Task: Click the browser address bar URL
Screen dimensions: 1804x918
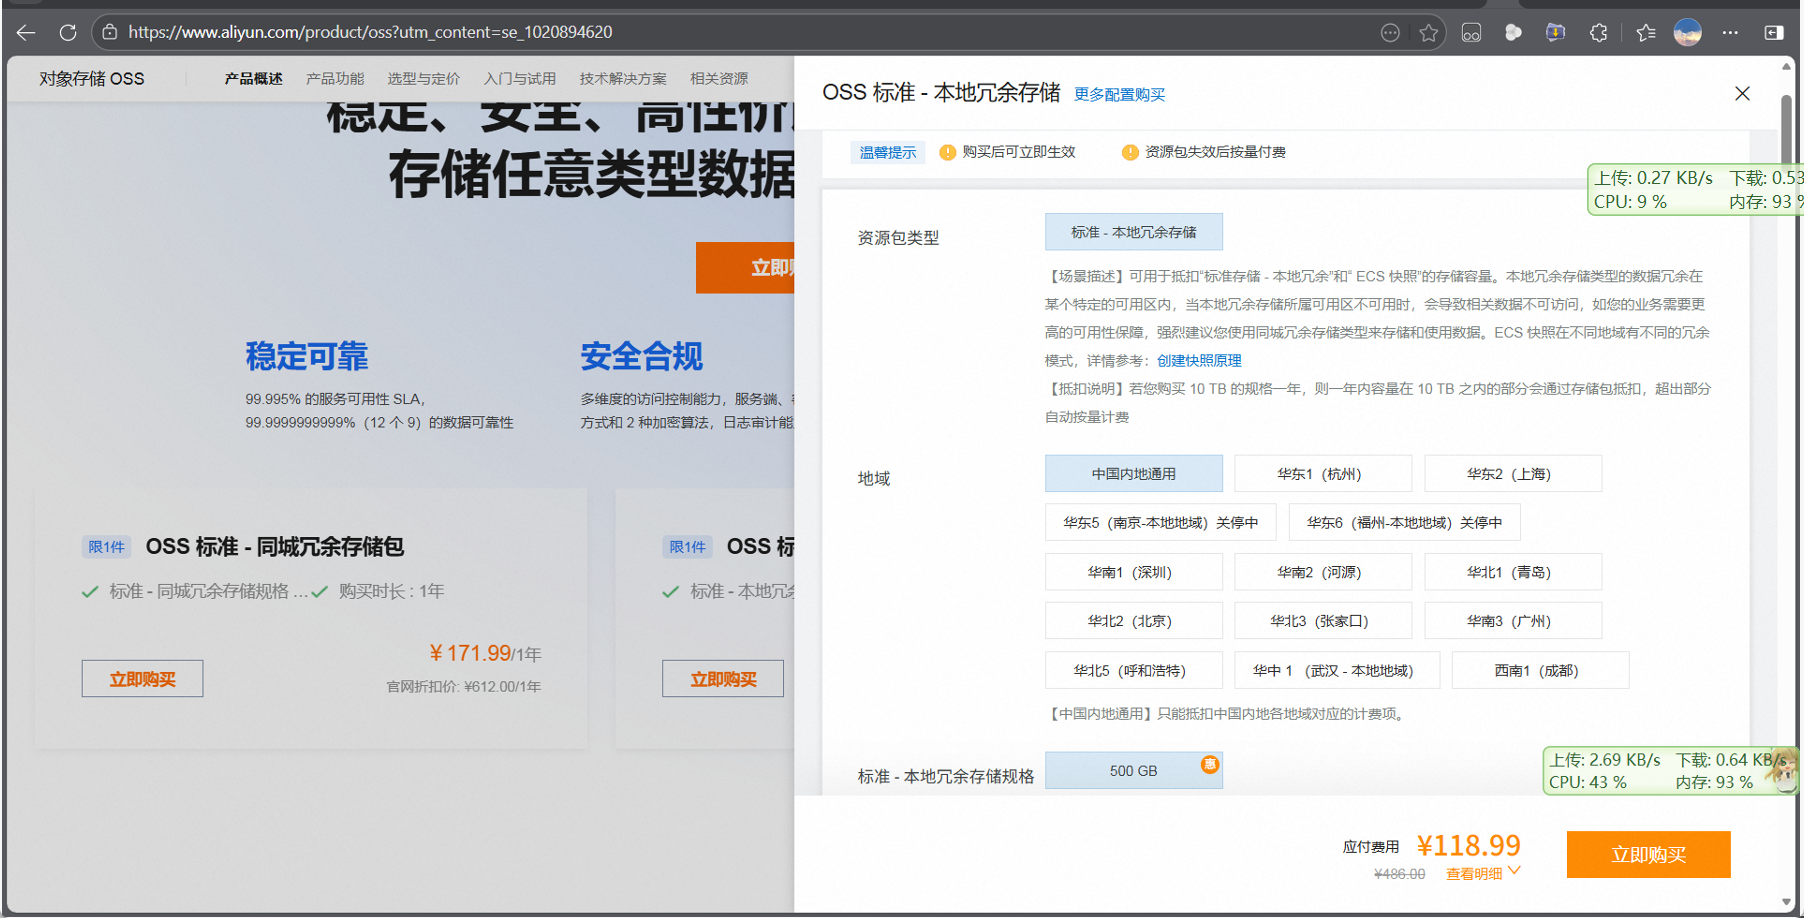Action: (370, 32)
